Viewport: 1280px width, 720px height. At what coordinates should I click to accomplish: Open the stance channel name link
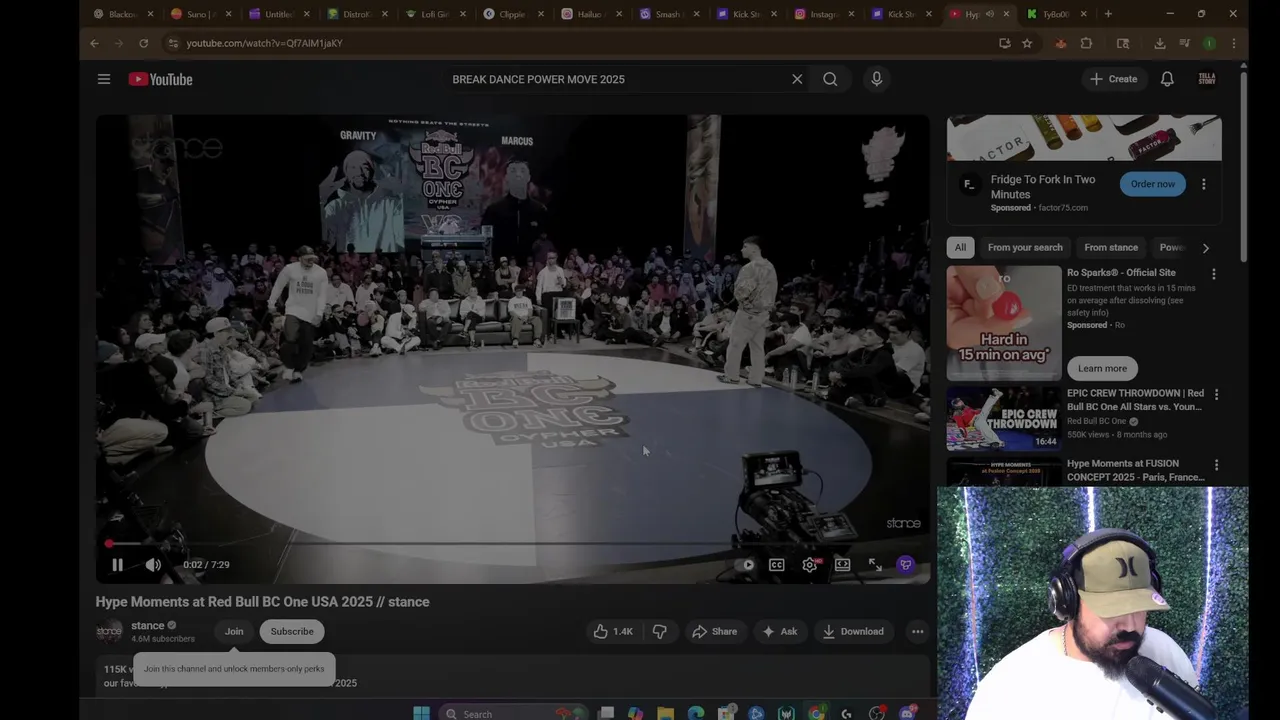tap(147, 625)
